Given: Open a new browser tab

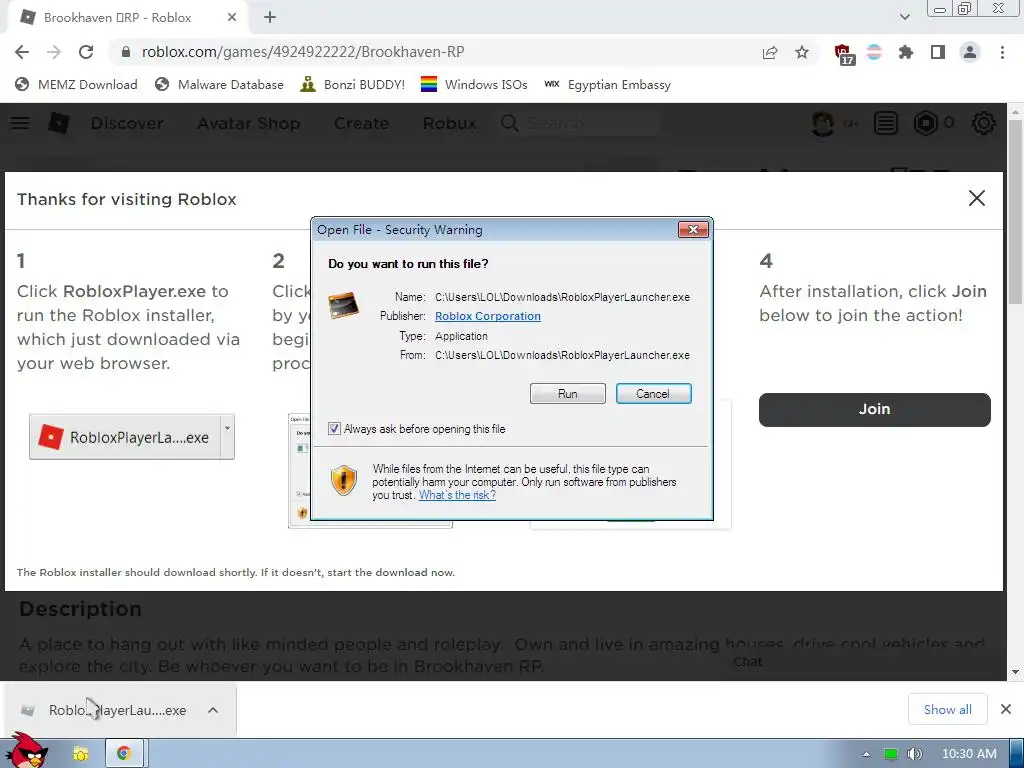Looking at the screenshot, I should [x=270, y=18].
